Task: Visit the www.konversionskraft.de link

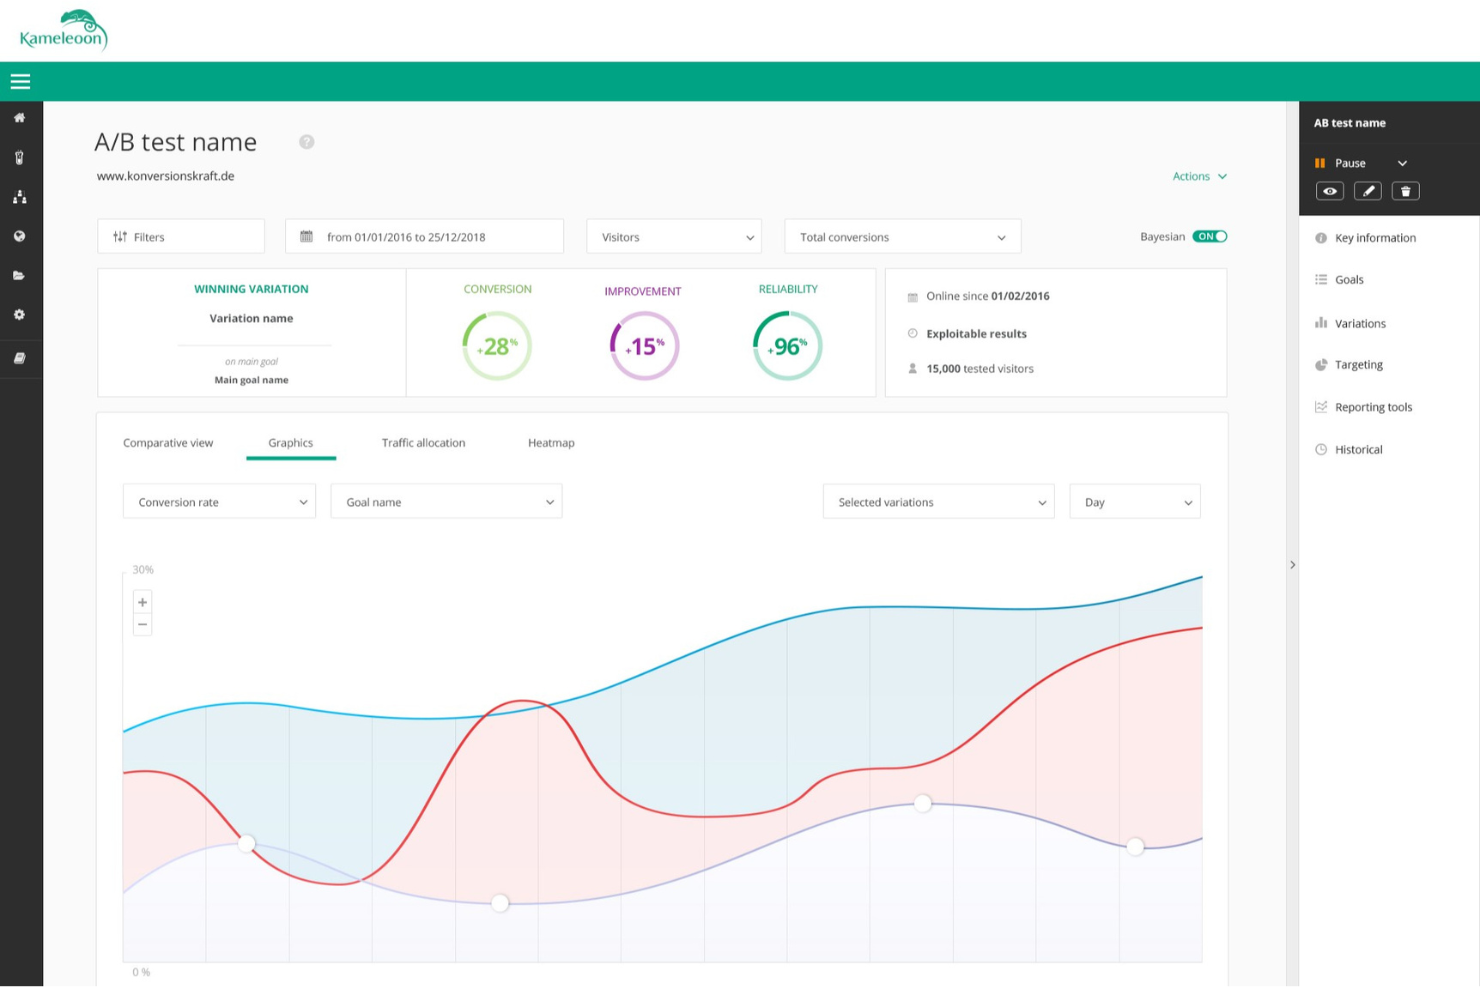Action: pos(166,176)
